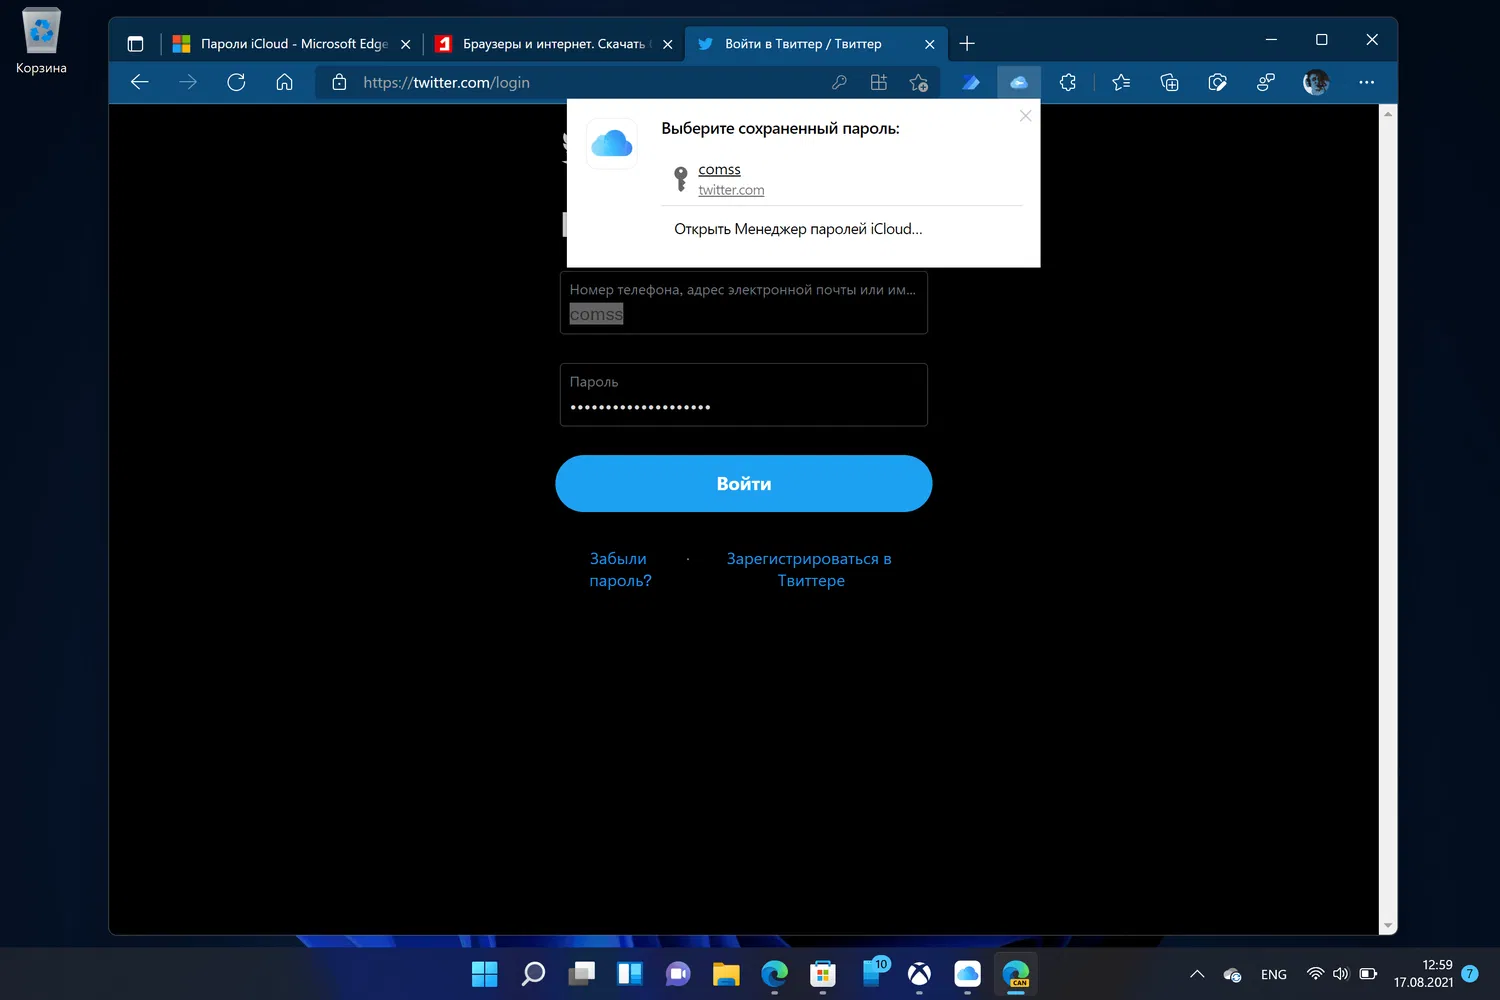This screenshot has height=1000, width=1500.
Task: Toggle the iCloud Passwords extension icon
Action: pyautogui.click(x=1019, y=82)
